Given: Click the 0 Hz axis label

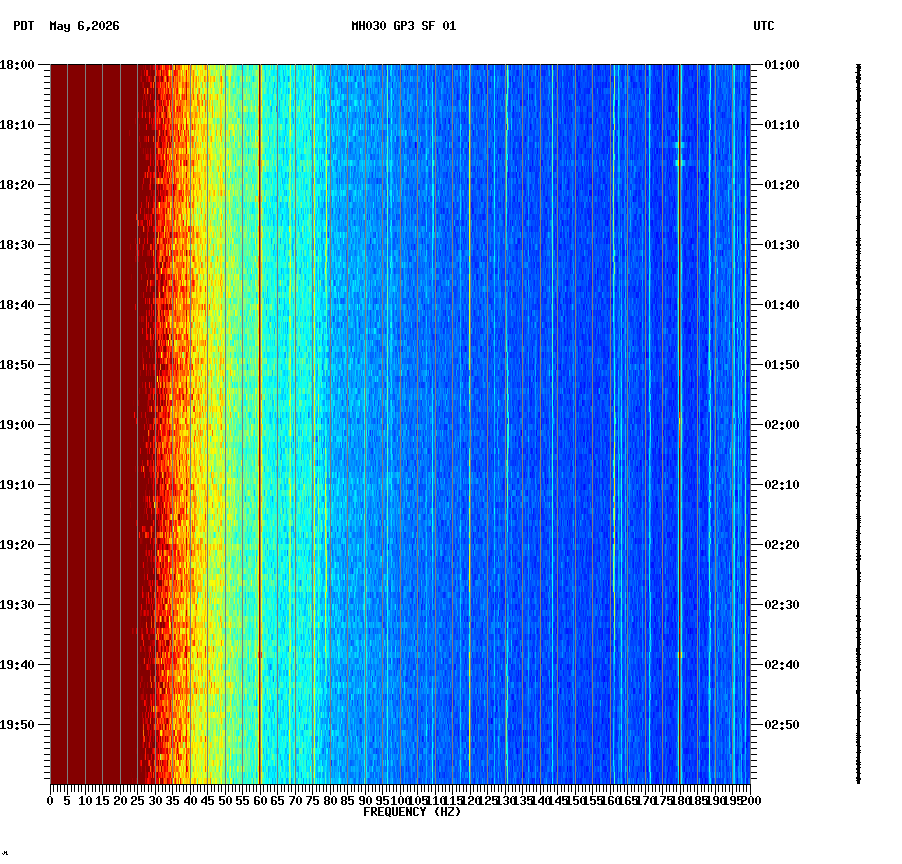Looking at the screenshot, I should pyautogui.click(x=51, y=801).
